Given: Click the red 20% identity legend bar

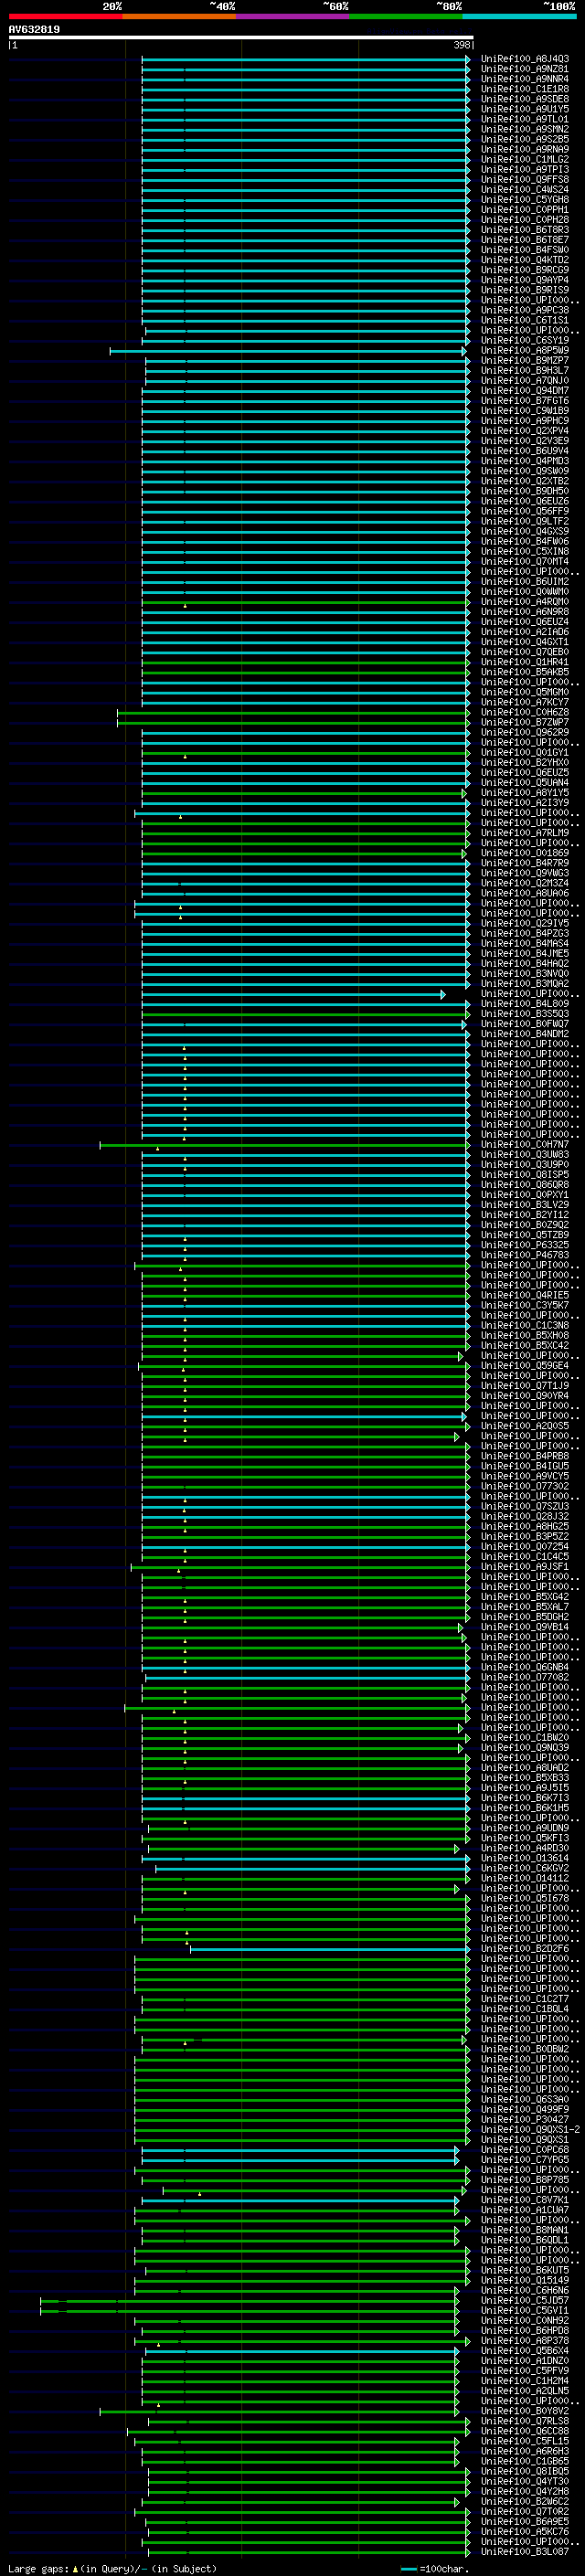Looking at the screenshot, I should click(65, 16).
